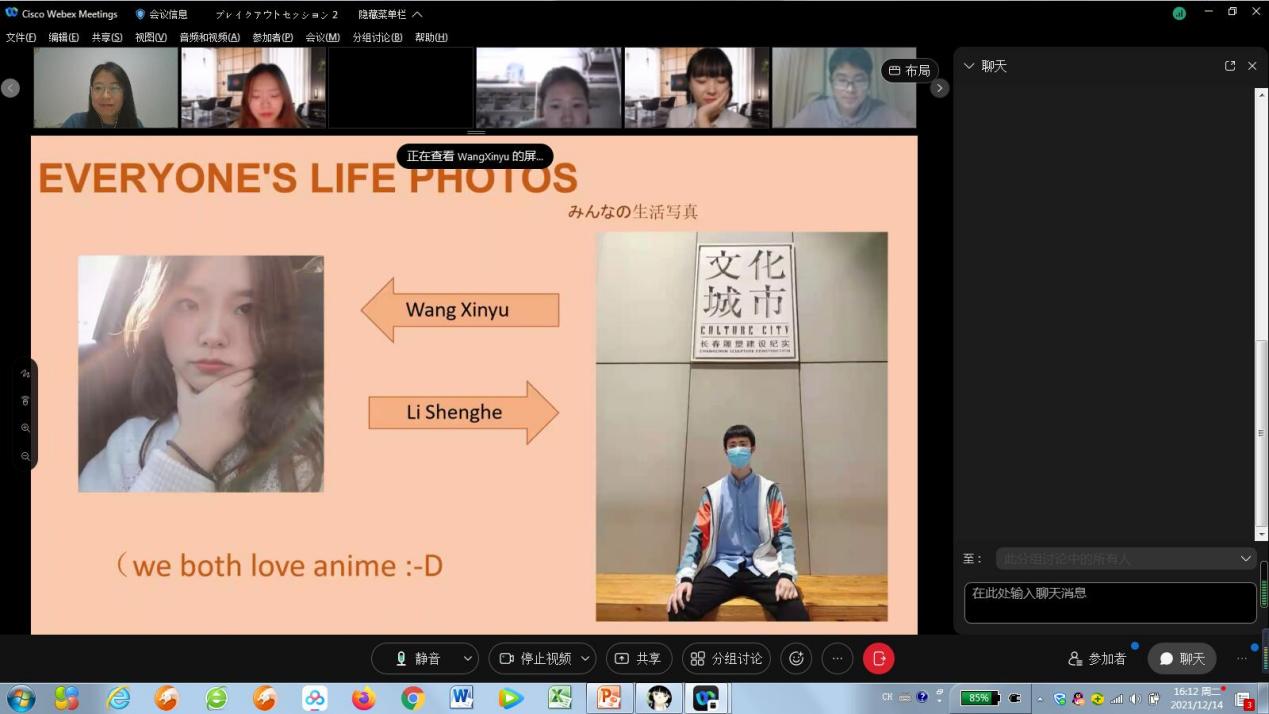Expand audio options arrow beside 静音

pos(467,658)
